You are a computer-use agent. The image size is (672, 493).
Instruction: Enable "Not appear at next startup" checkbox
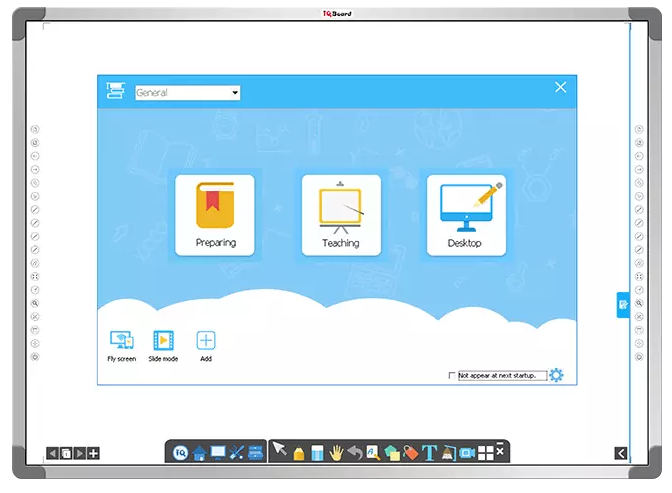coord(452,376)
